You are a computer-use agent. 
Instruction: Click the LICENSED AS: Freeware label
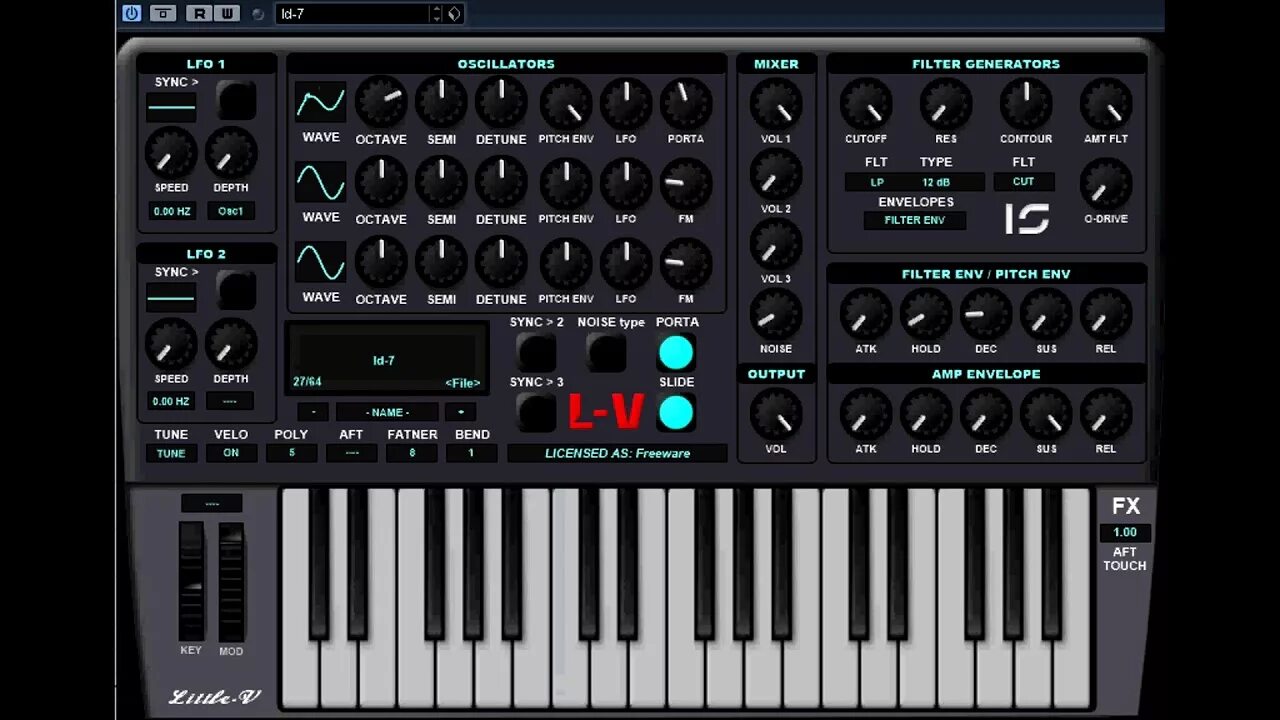tap(617, 453)
